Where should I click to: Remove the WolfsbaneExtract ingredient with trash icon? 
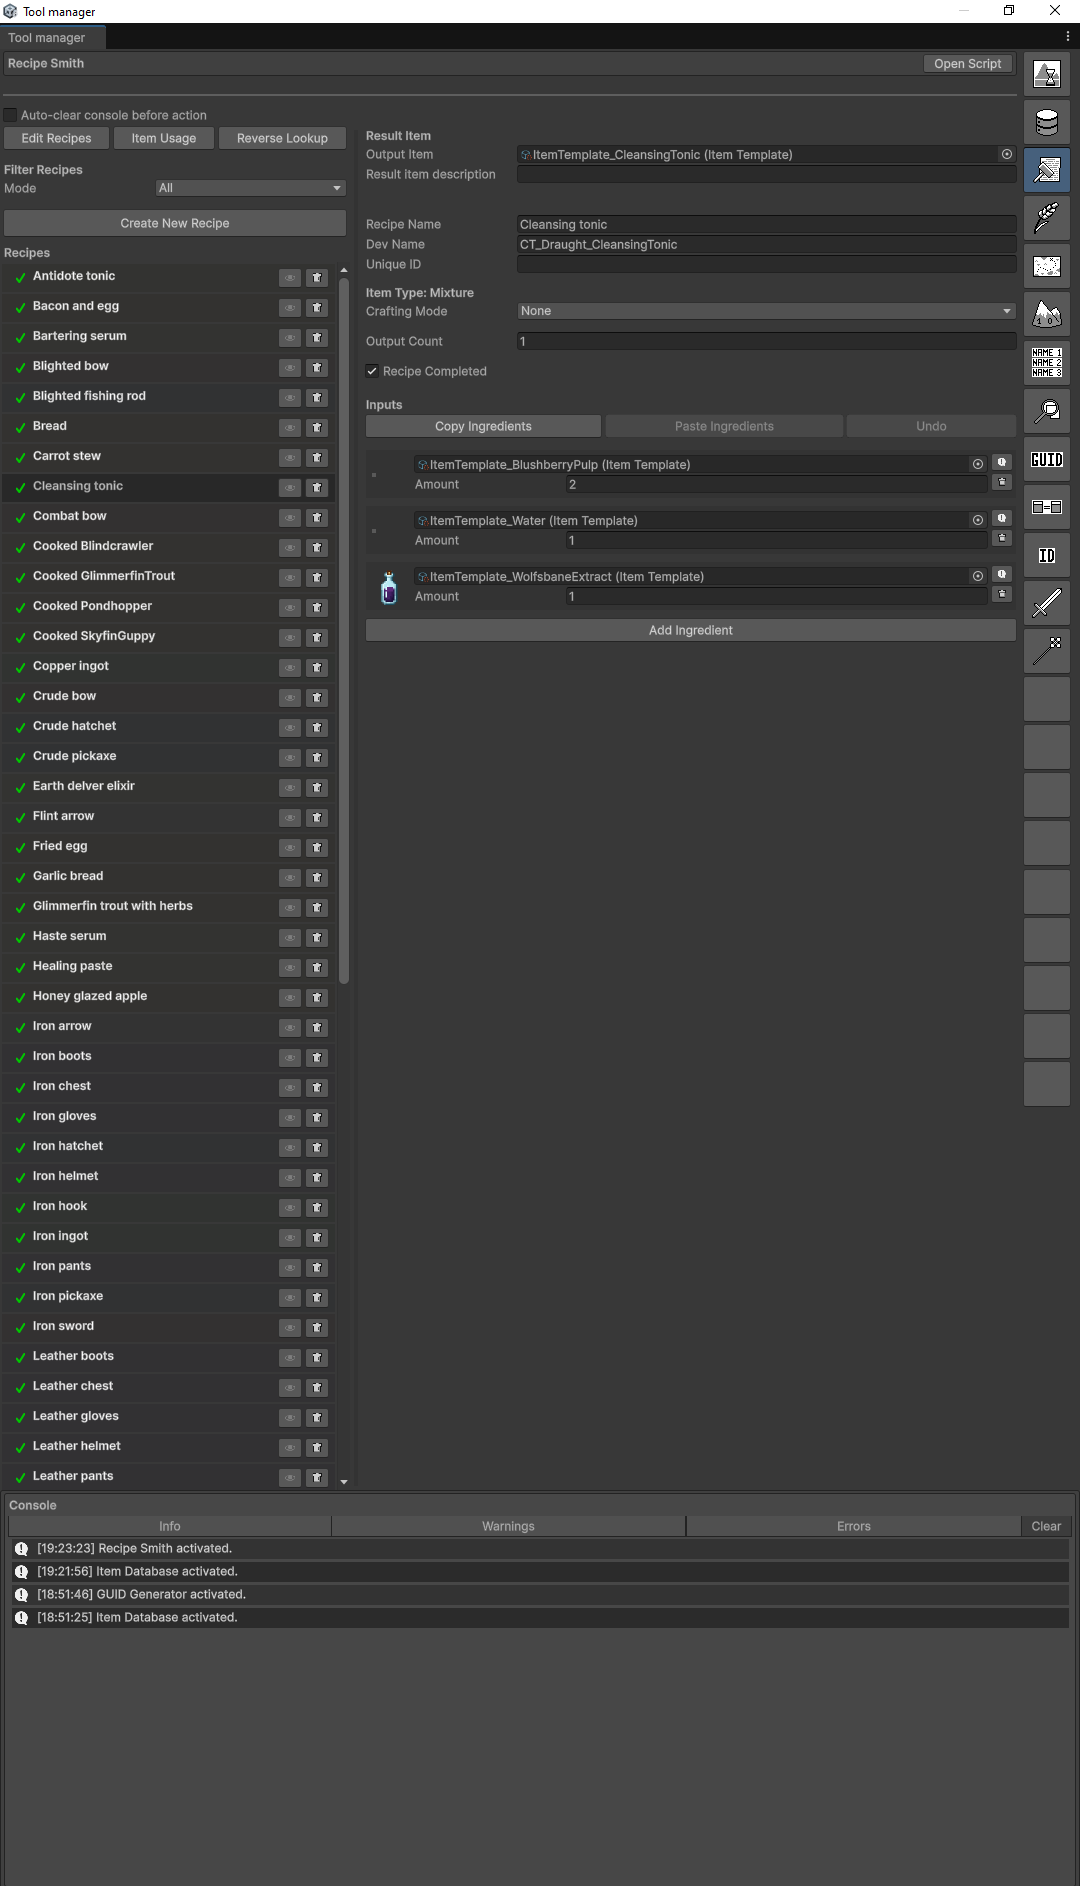[1001, 595]
